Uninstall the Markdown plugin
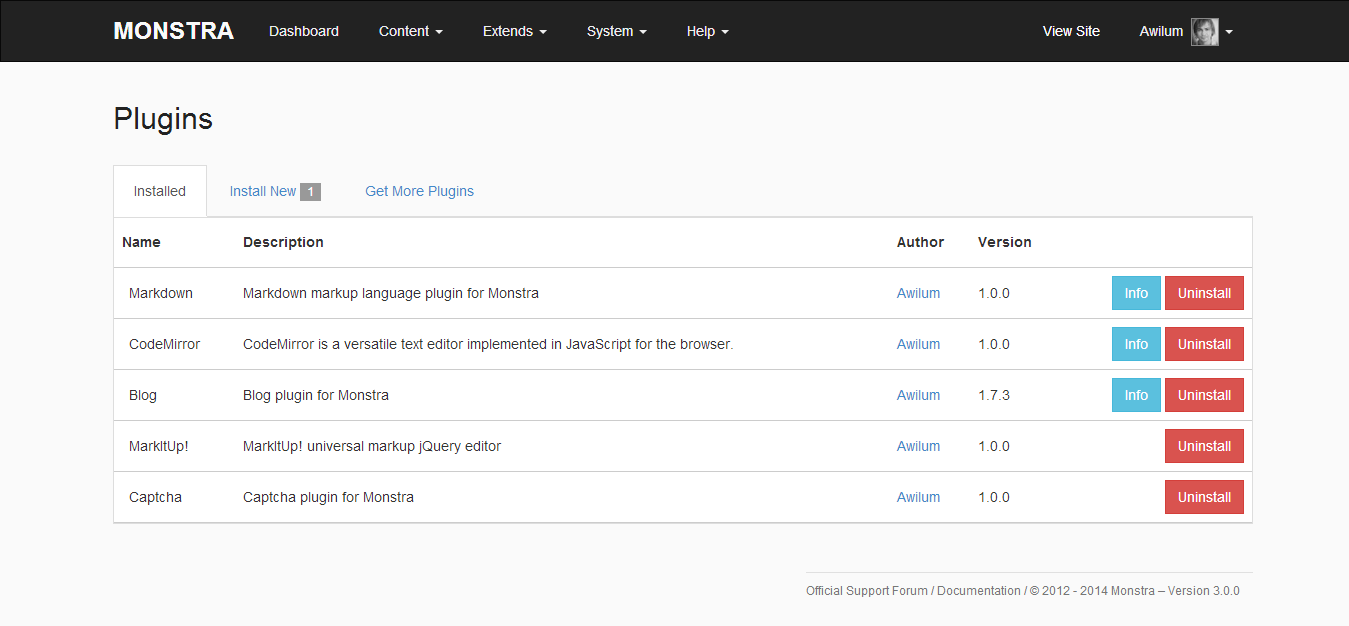The image size is (1349, 626). point(1204,293)
